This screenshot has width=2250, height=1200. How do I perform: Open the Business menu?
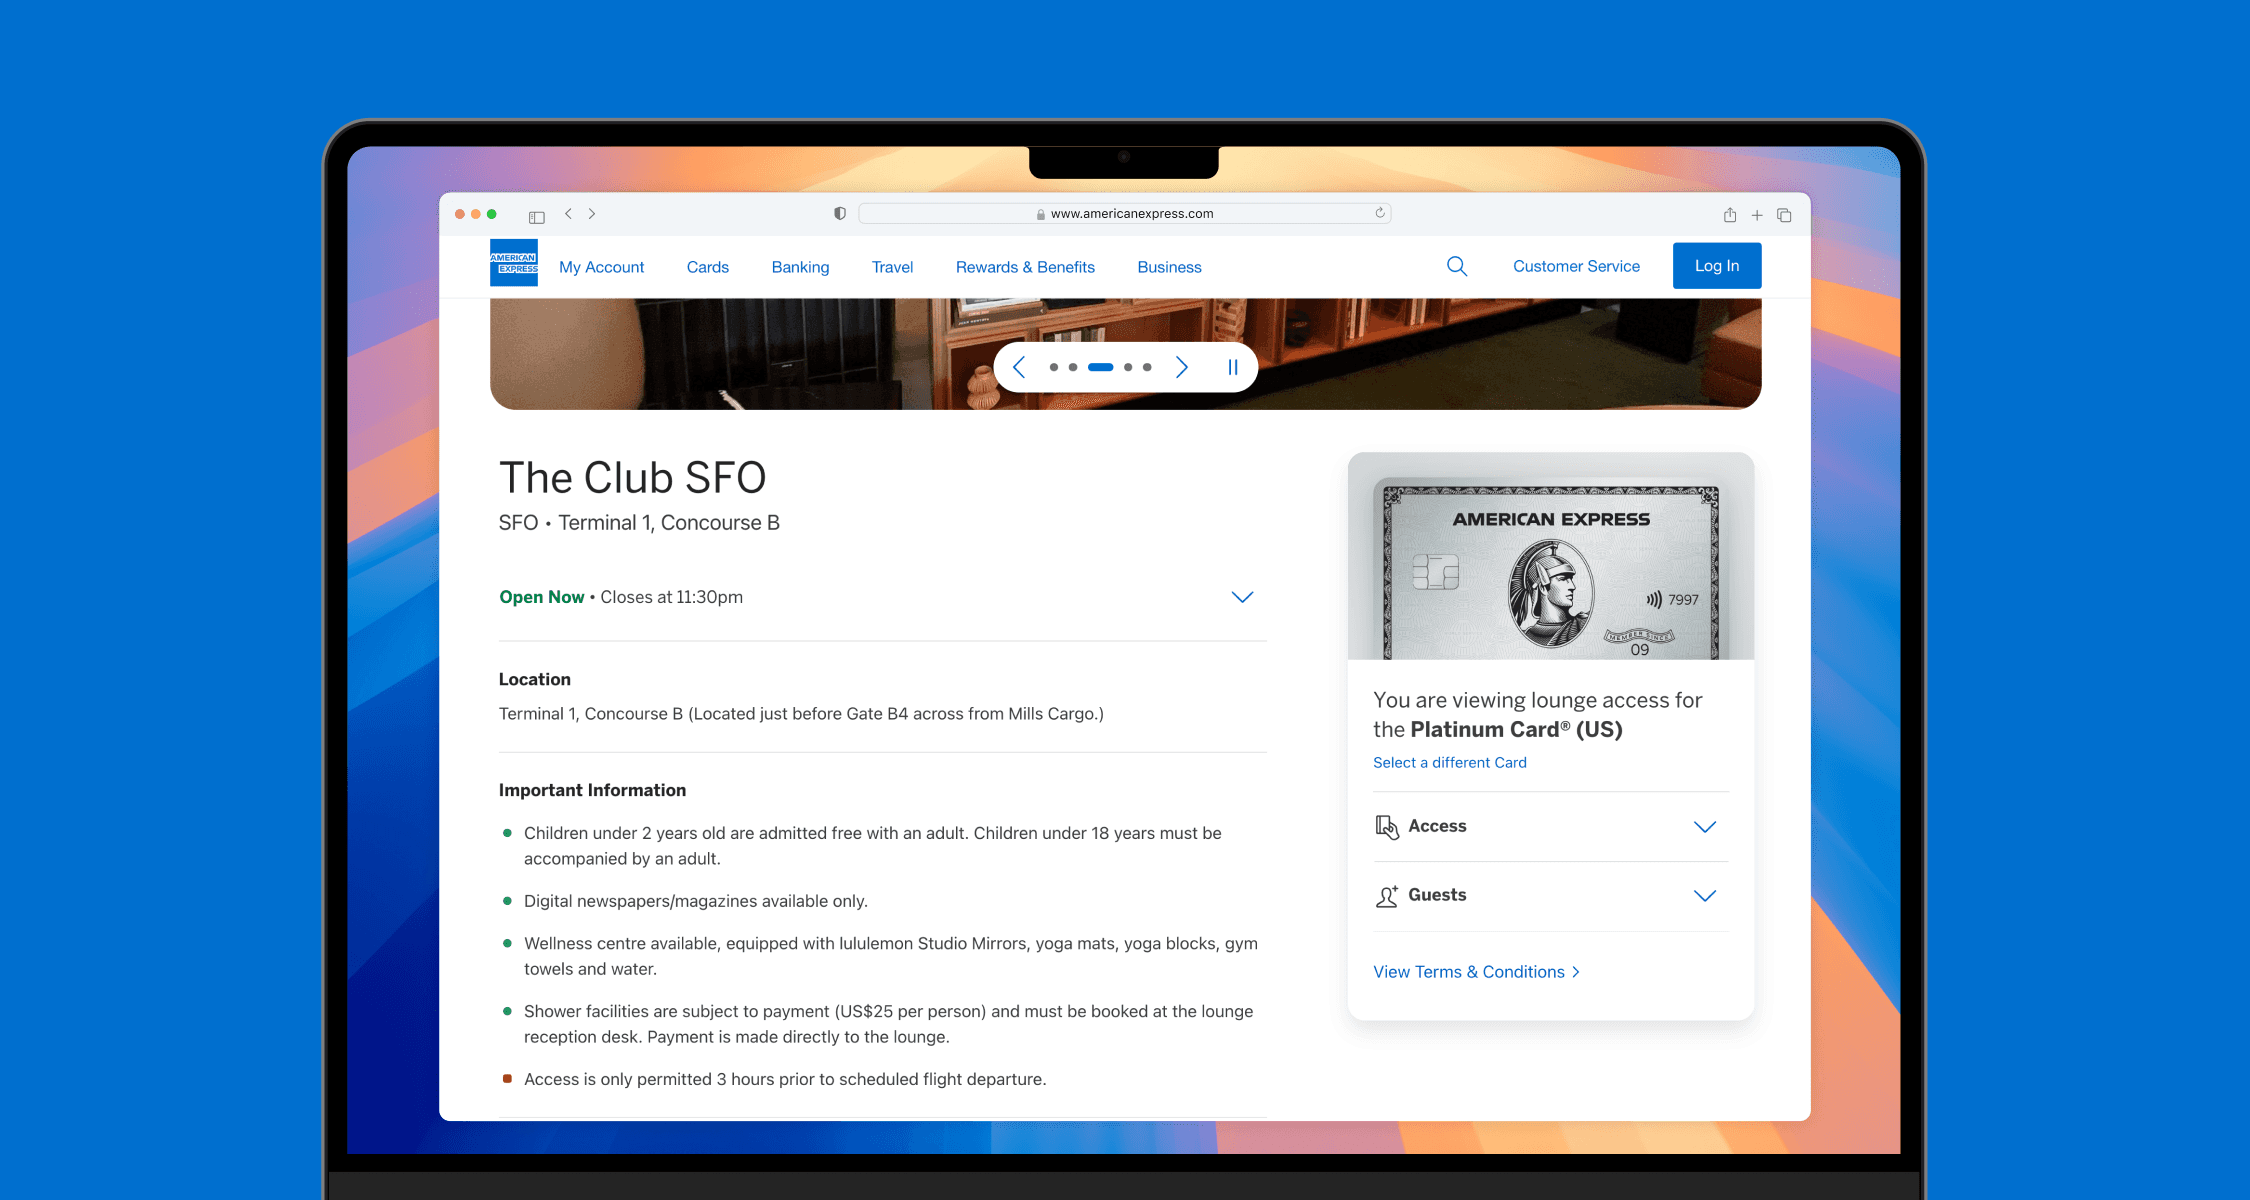pyautogui.click(x=1169, y=267)
